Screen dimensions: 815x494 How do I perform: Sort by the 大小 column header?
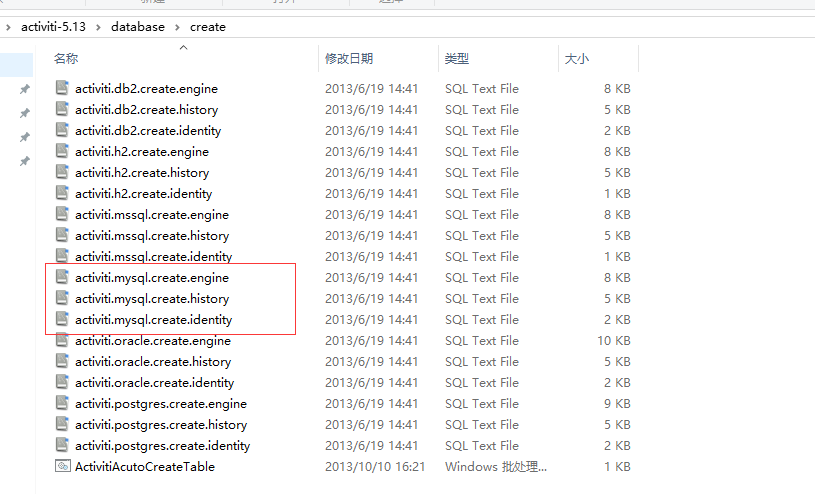[576, 58]
